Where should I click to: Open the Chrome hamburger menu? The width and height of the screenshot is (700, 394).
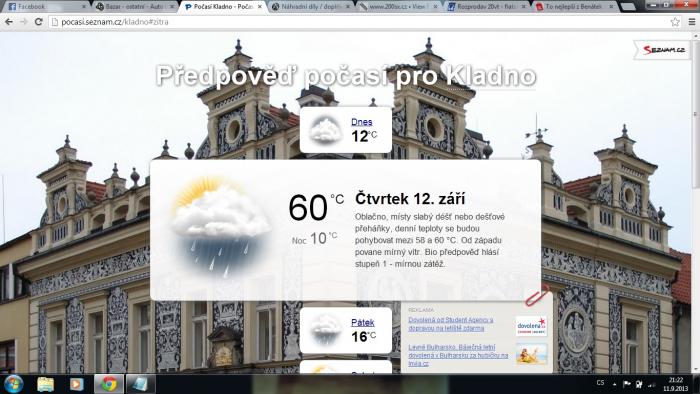pyautogui.click(x=692, y=22)
